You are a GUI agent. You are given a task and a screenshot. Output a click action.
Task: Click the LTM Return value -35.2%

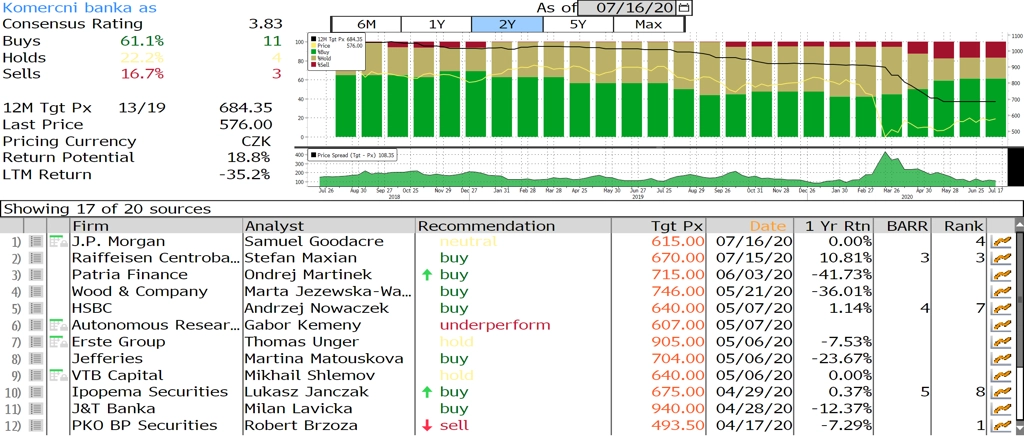tap(246, 174)
